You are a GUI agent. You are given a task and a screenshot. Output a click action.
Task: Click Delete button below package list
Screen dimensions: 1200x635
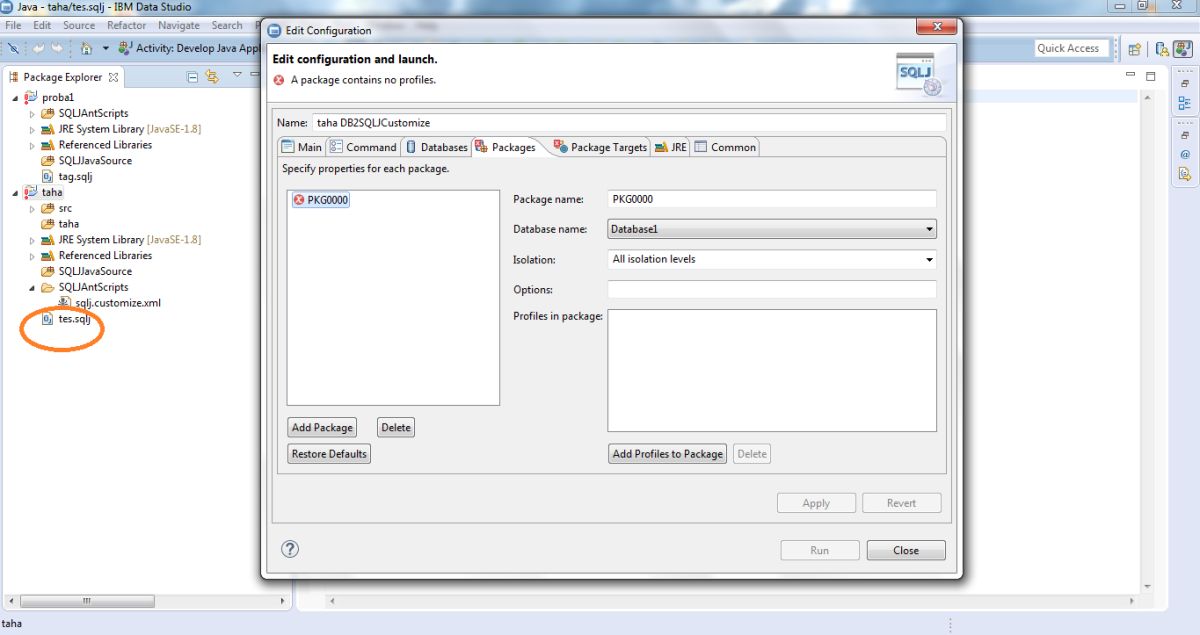tap(396, 427)
